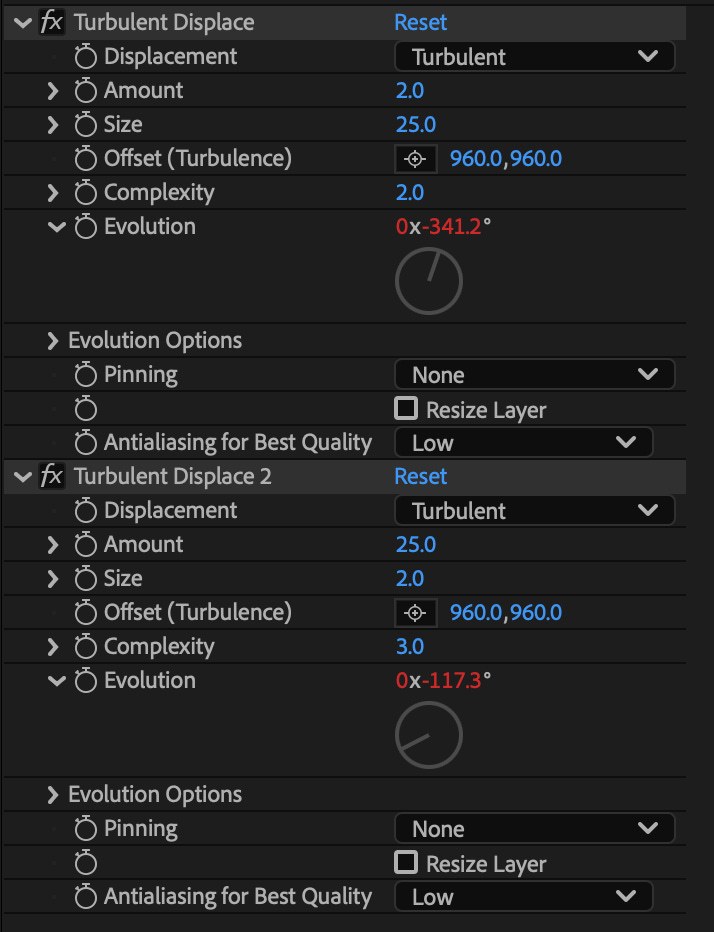This screenshot has height=932, width=714.
Task: Open Pinning dropdown in Turbulent Displace
Action: pyautogui.click(x=534, y=374)
